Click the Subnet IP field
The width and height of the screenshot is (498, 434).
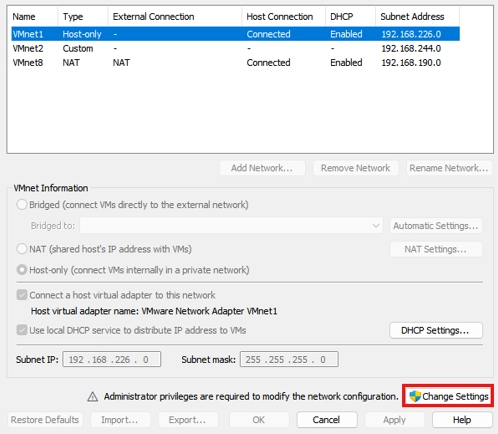click(112, 359)
